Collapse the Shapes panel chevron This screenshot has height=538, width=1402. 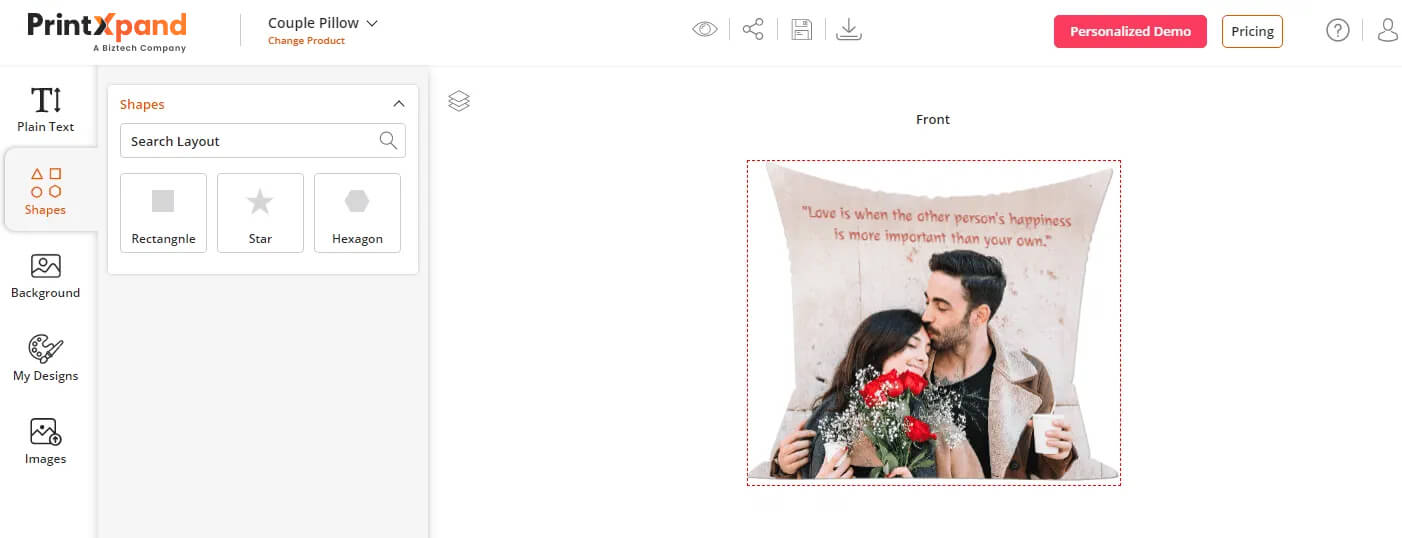(x=399, y=104)
